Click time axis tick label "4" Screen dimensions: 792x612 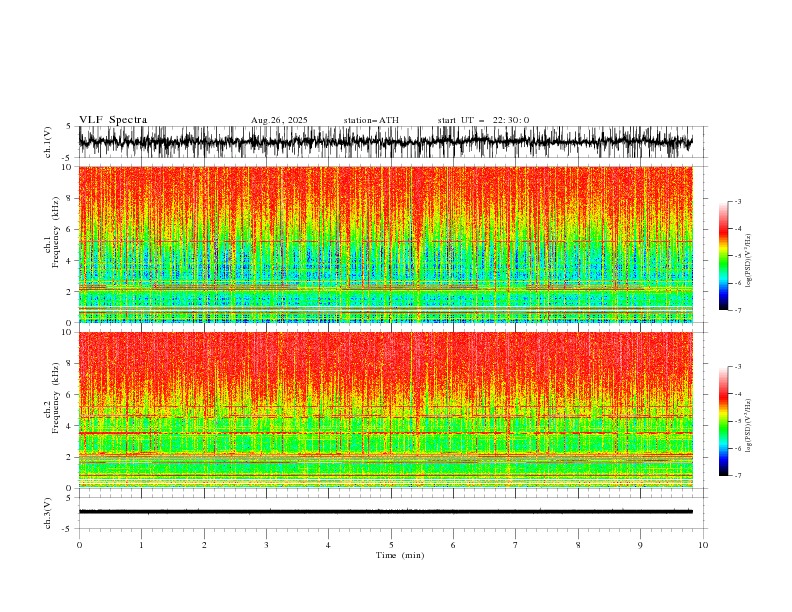(x=328, y=545)
